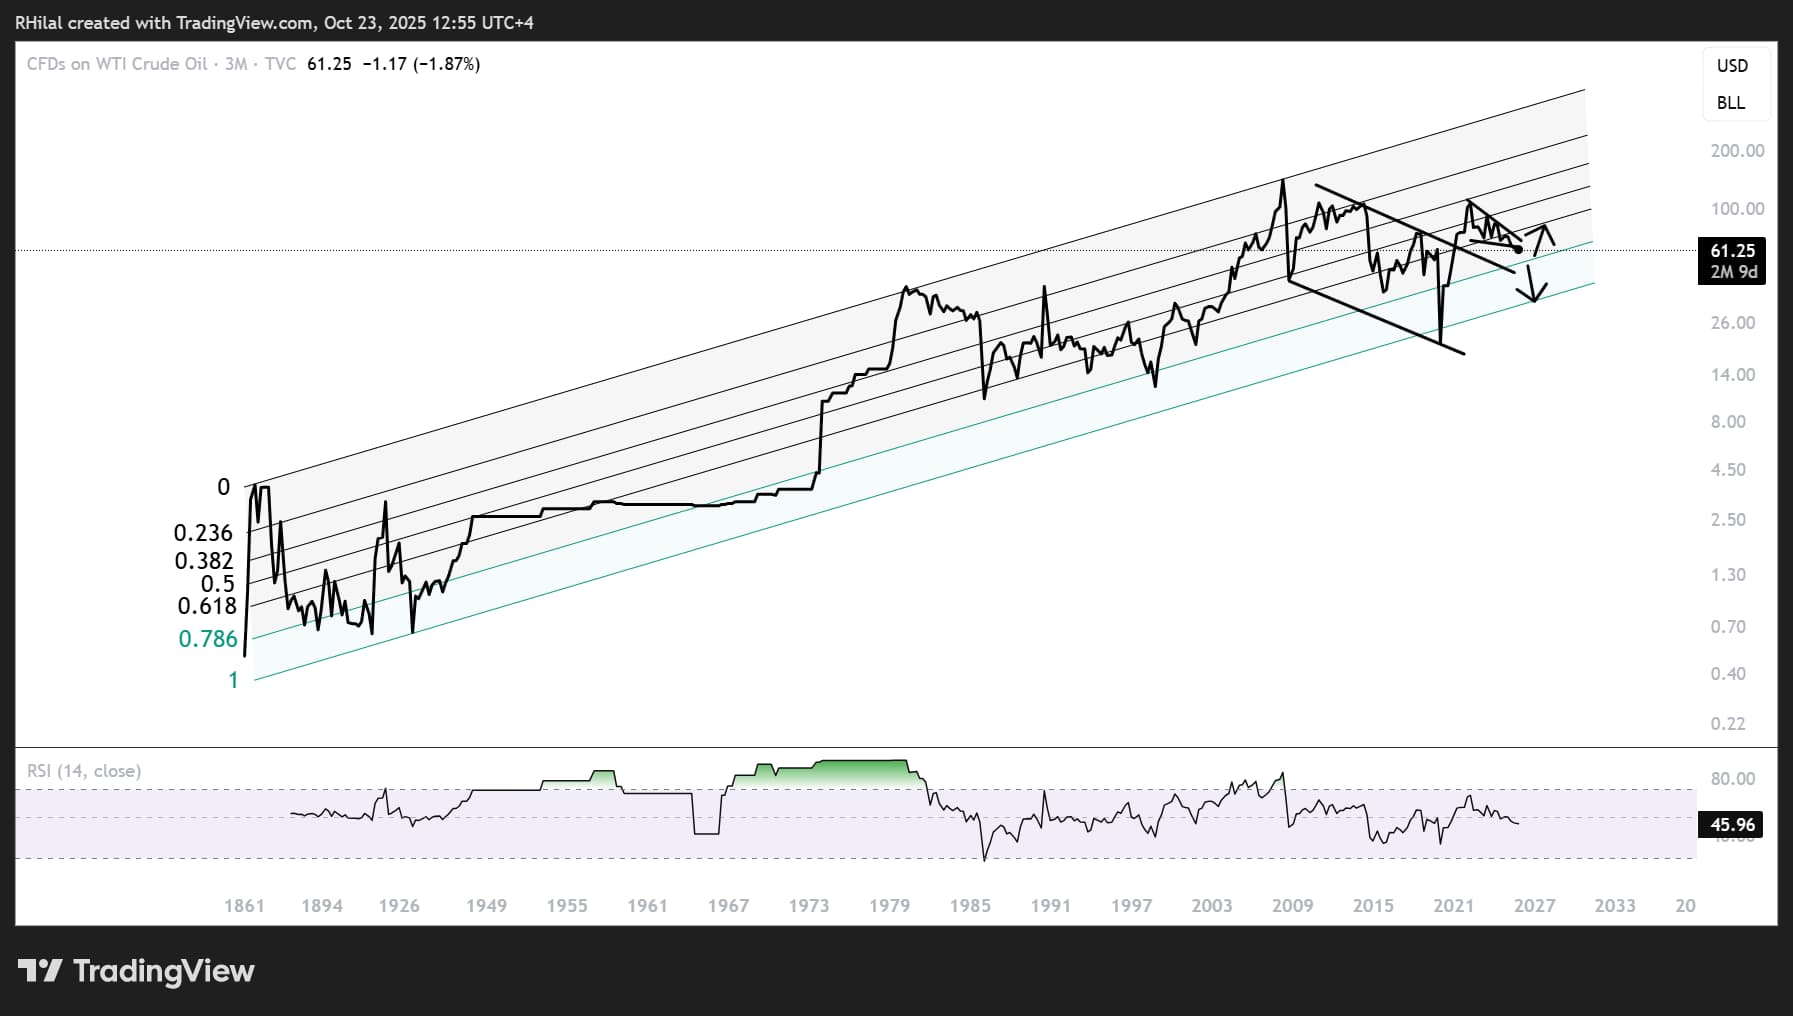Click the 14.00 price axis label

click(1733, 375)
